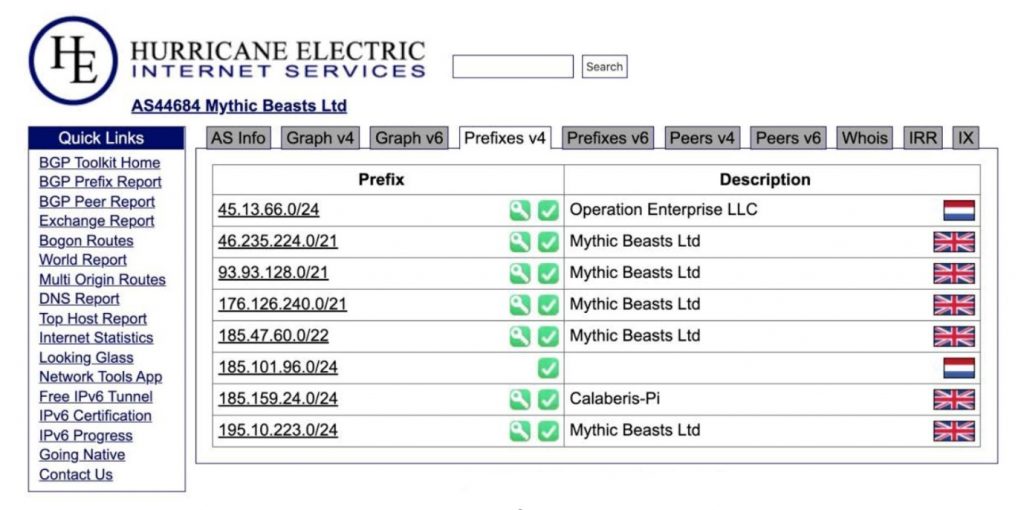Open prefix 93.93.128.0/21 link

tap(273, 273)
